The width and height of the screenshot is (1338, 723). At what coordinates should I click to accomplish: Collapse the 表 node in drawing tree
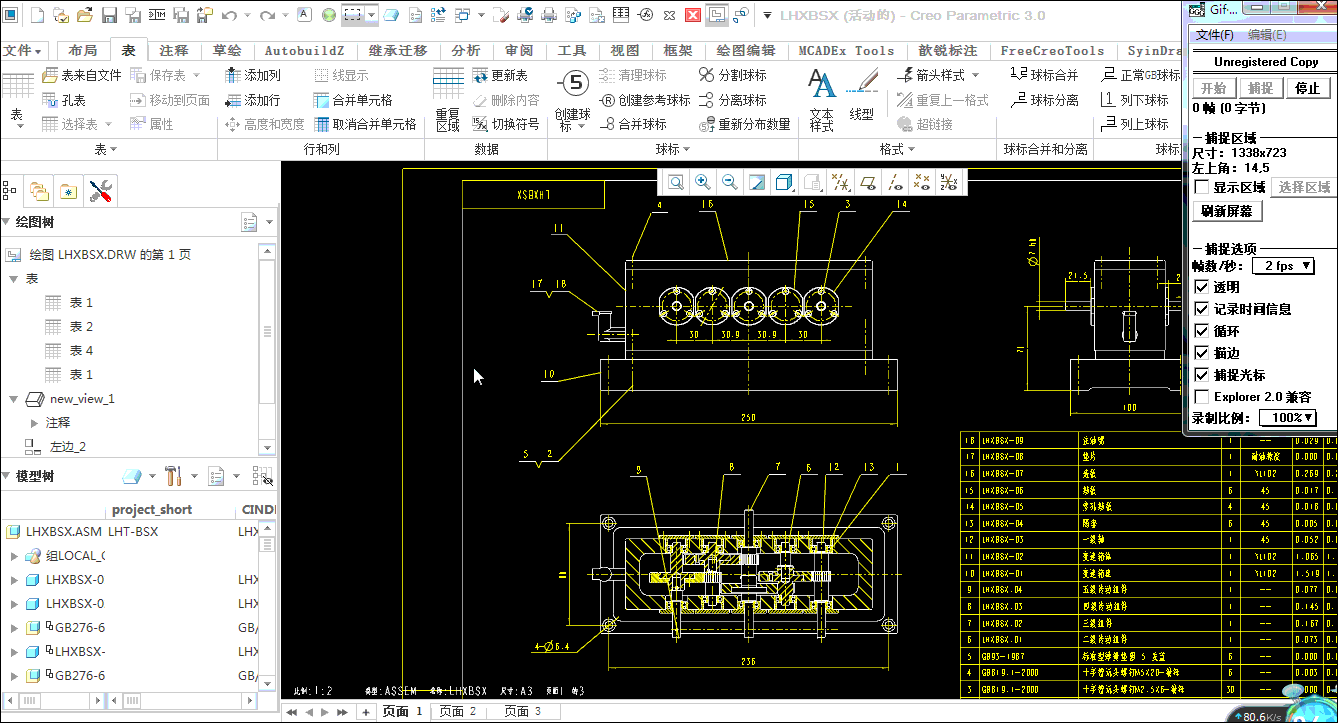click(x=14, y=279)
